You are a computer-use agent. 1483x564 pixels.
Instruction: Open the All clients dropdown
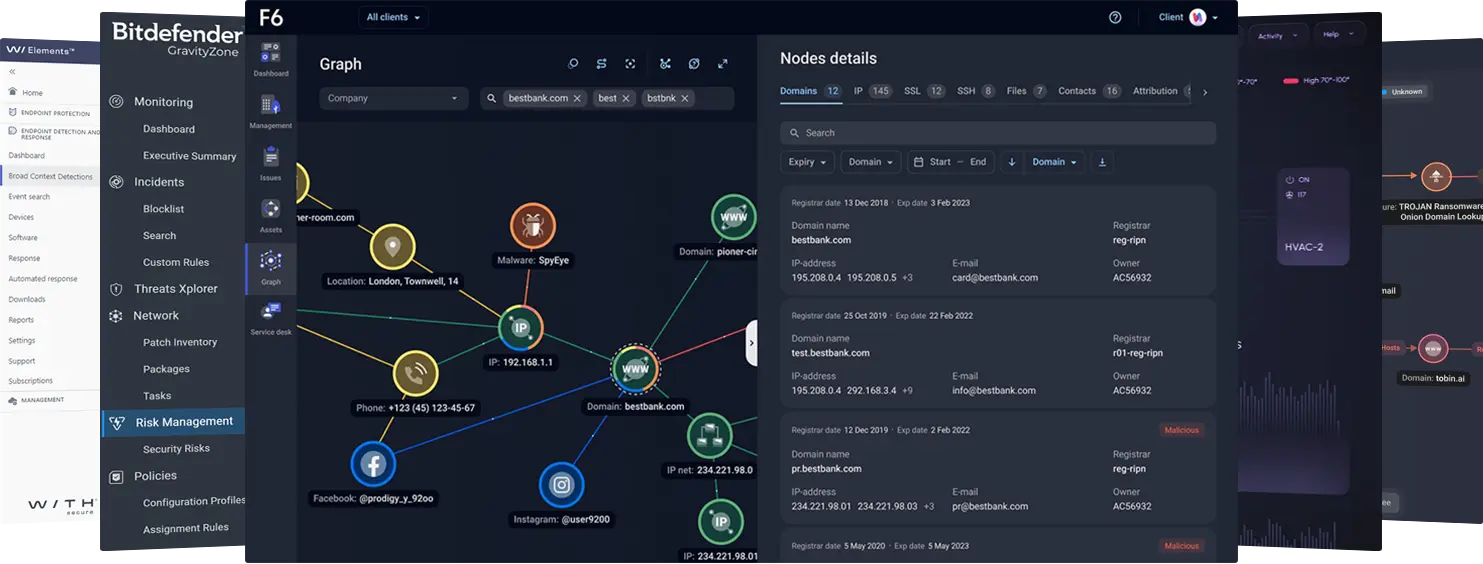pos(393,18)
